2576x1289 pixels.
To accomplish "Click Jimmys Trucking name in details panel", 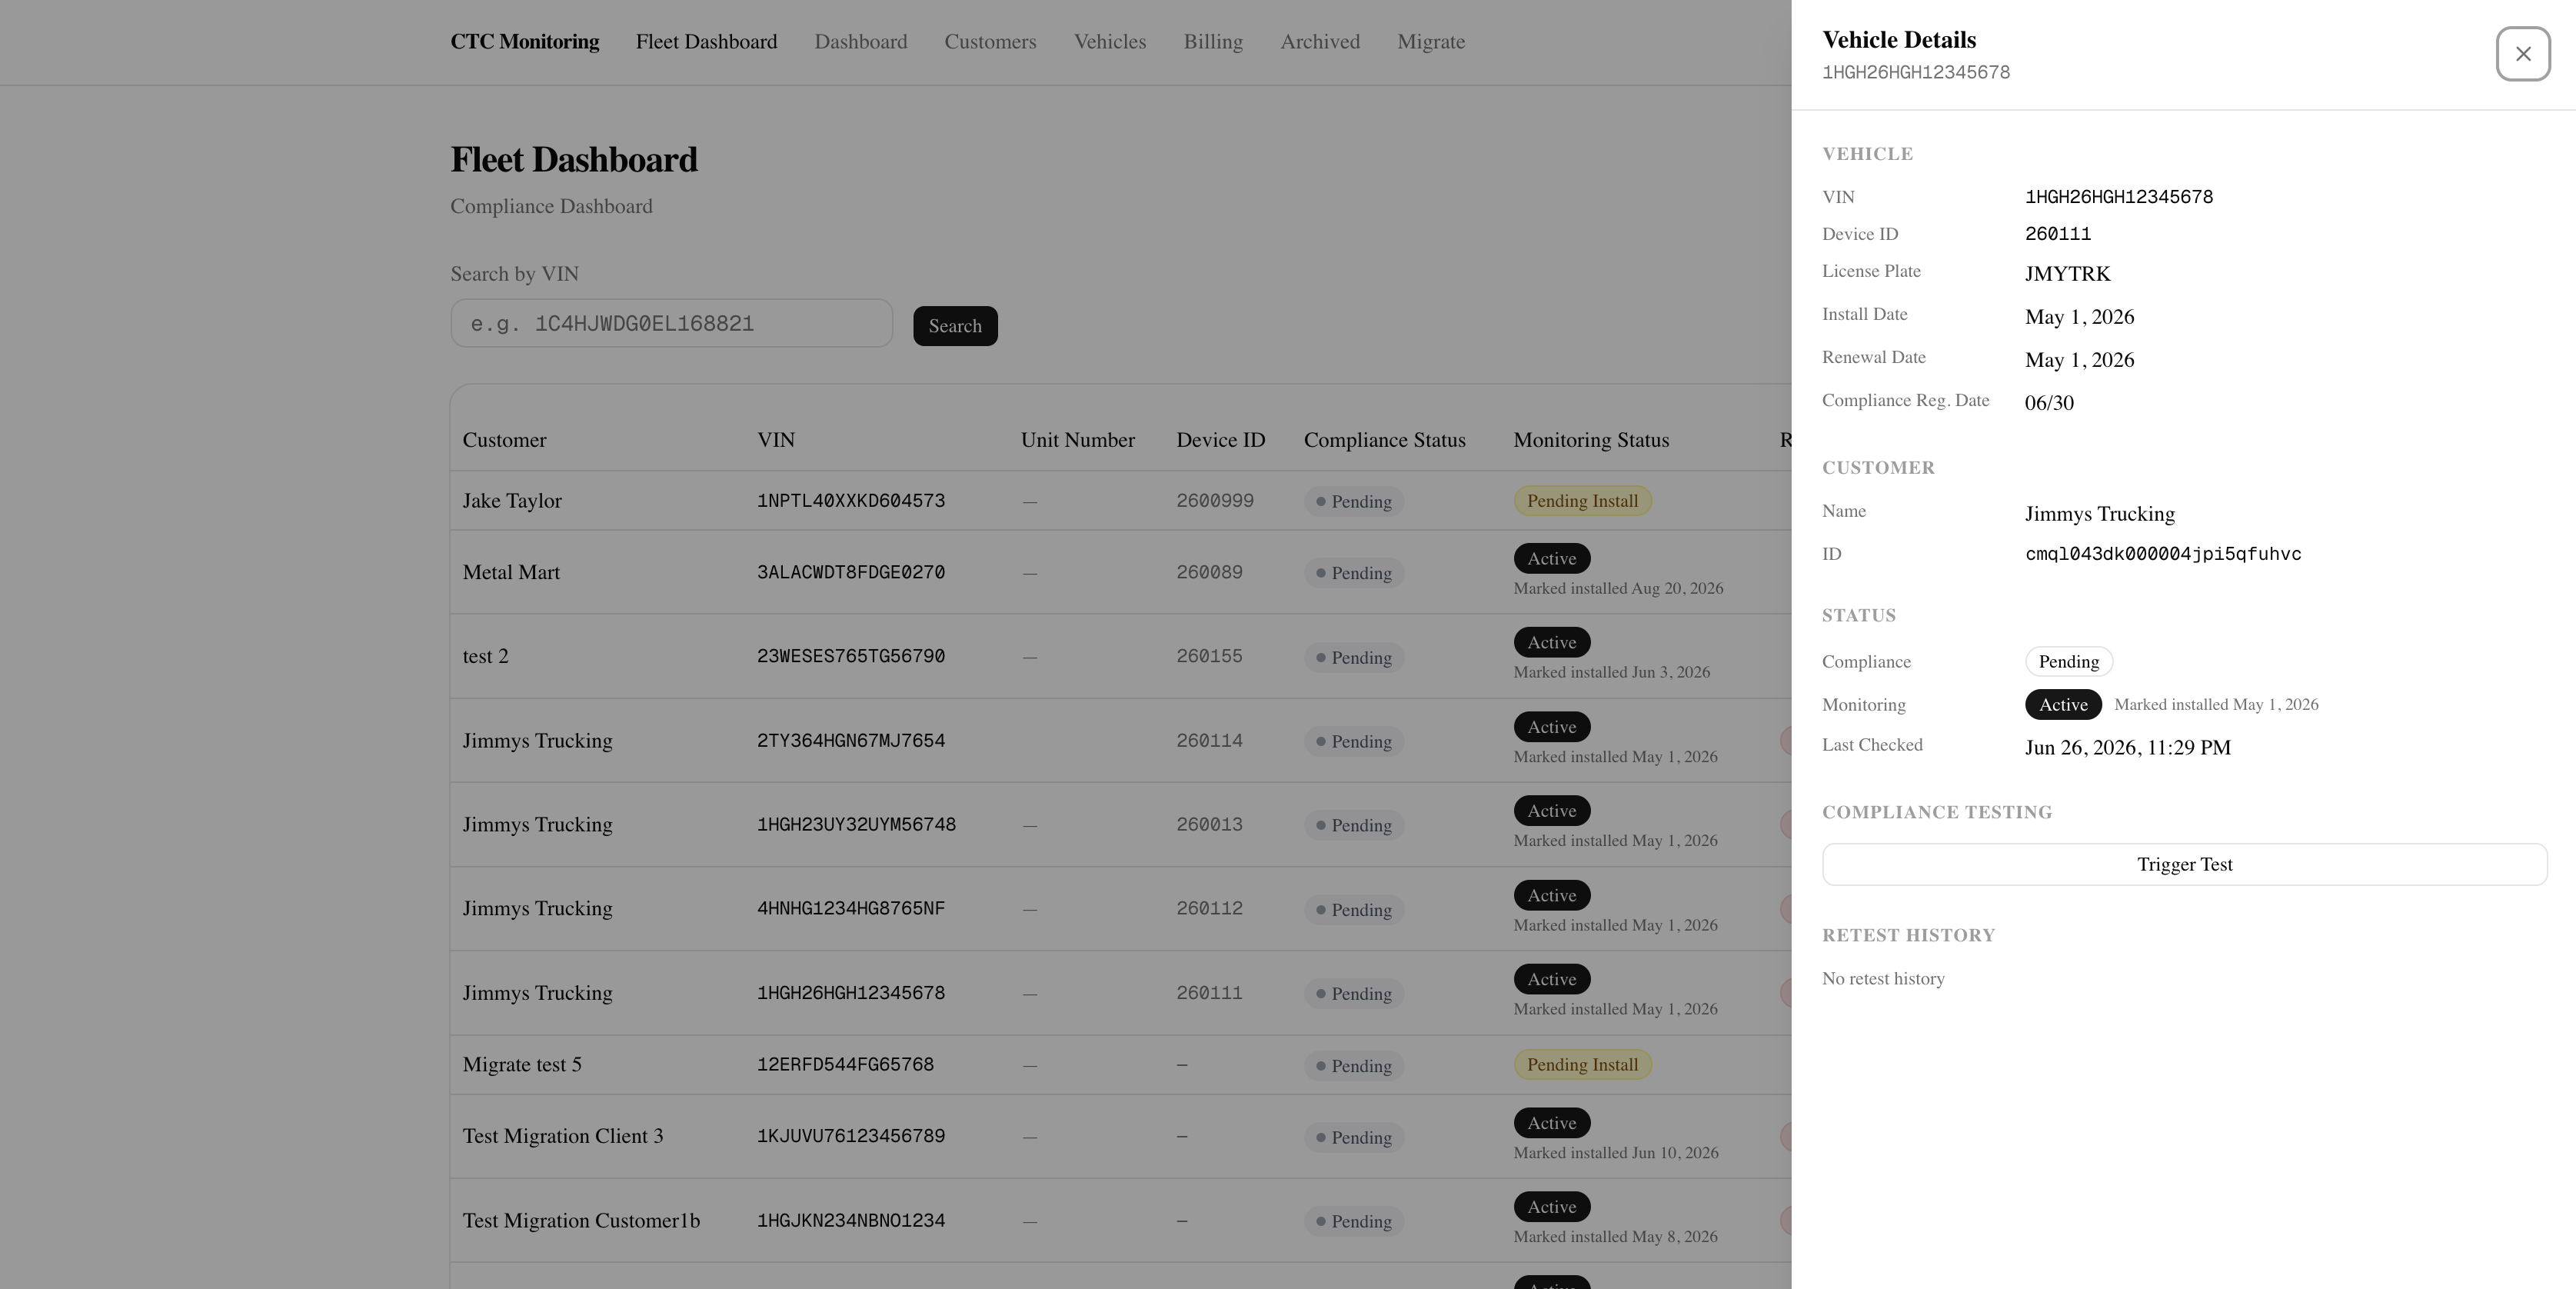I will [2100, 514].
